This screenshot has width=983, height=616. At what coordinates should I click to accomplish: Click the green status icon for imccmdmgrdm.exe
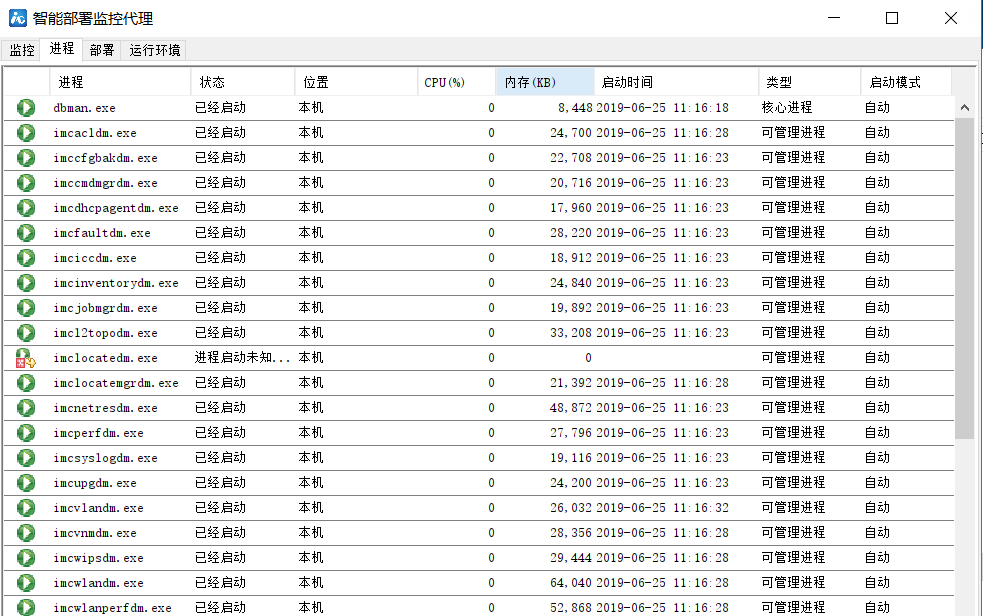click(x=26, y=183)
